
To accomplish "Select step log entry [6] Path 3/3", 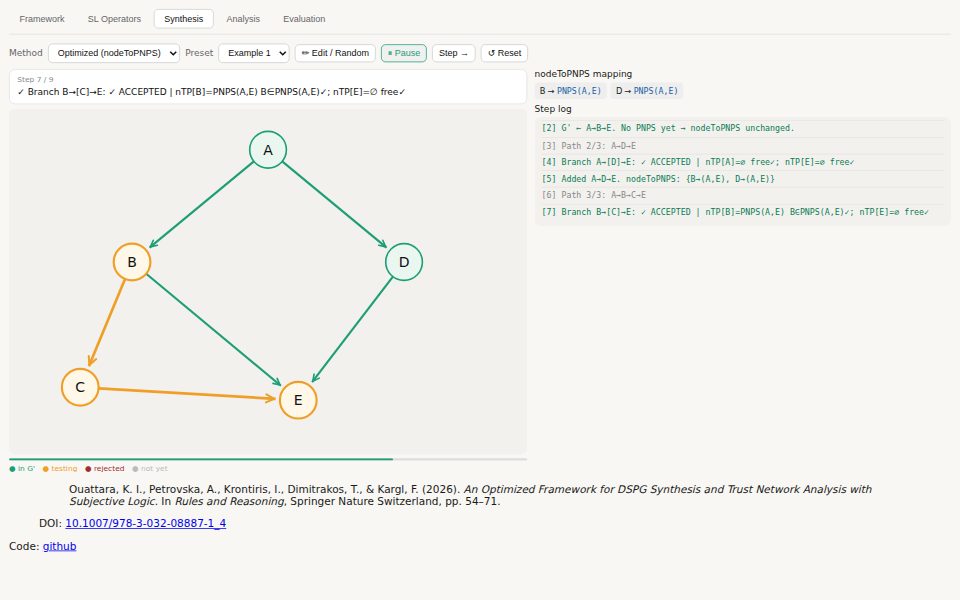I will click(x=741, y=195).
